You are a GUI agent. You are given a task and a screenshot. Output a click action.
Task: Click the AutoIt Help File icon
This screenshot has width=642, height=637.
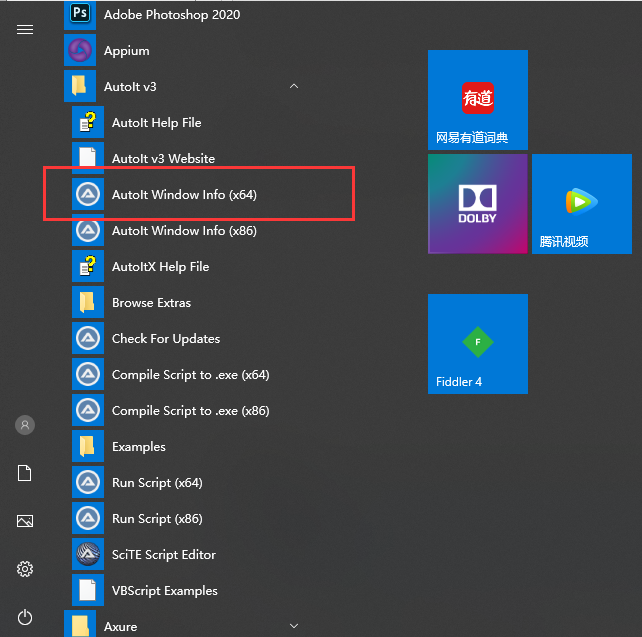[88, 122]
